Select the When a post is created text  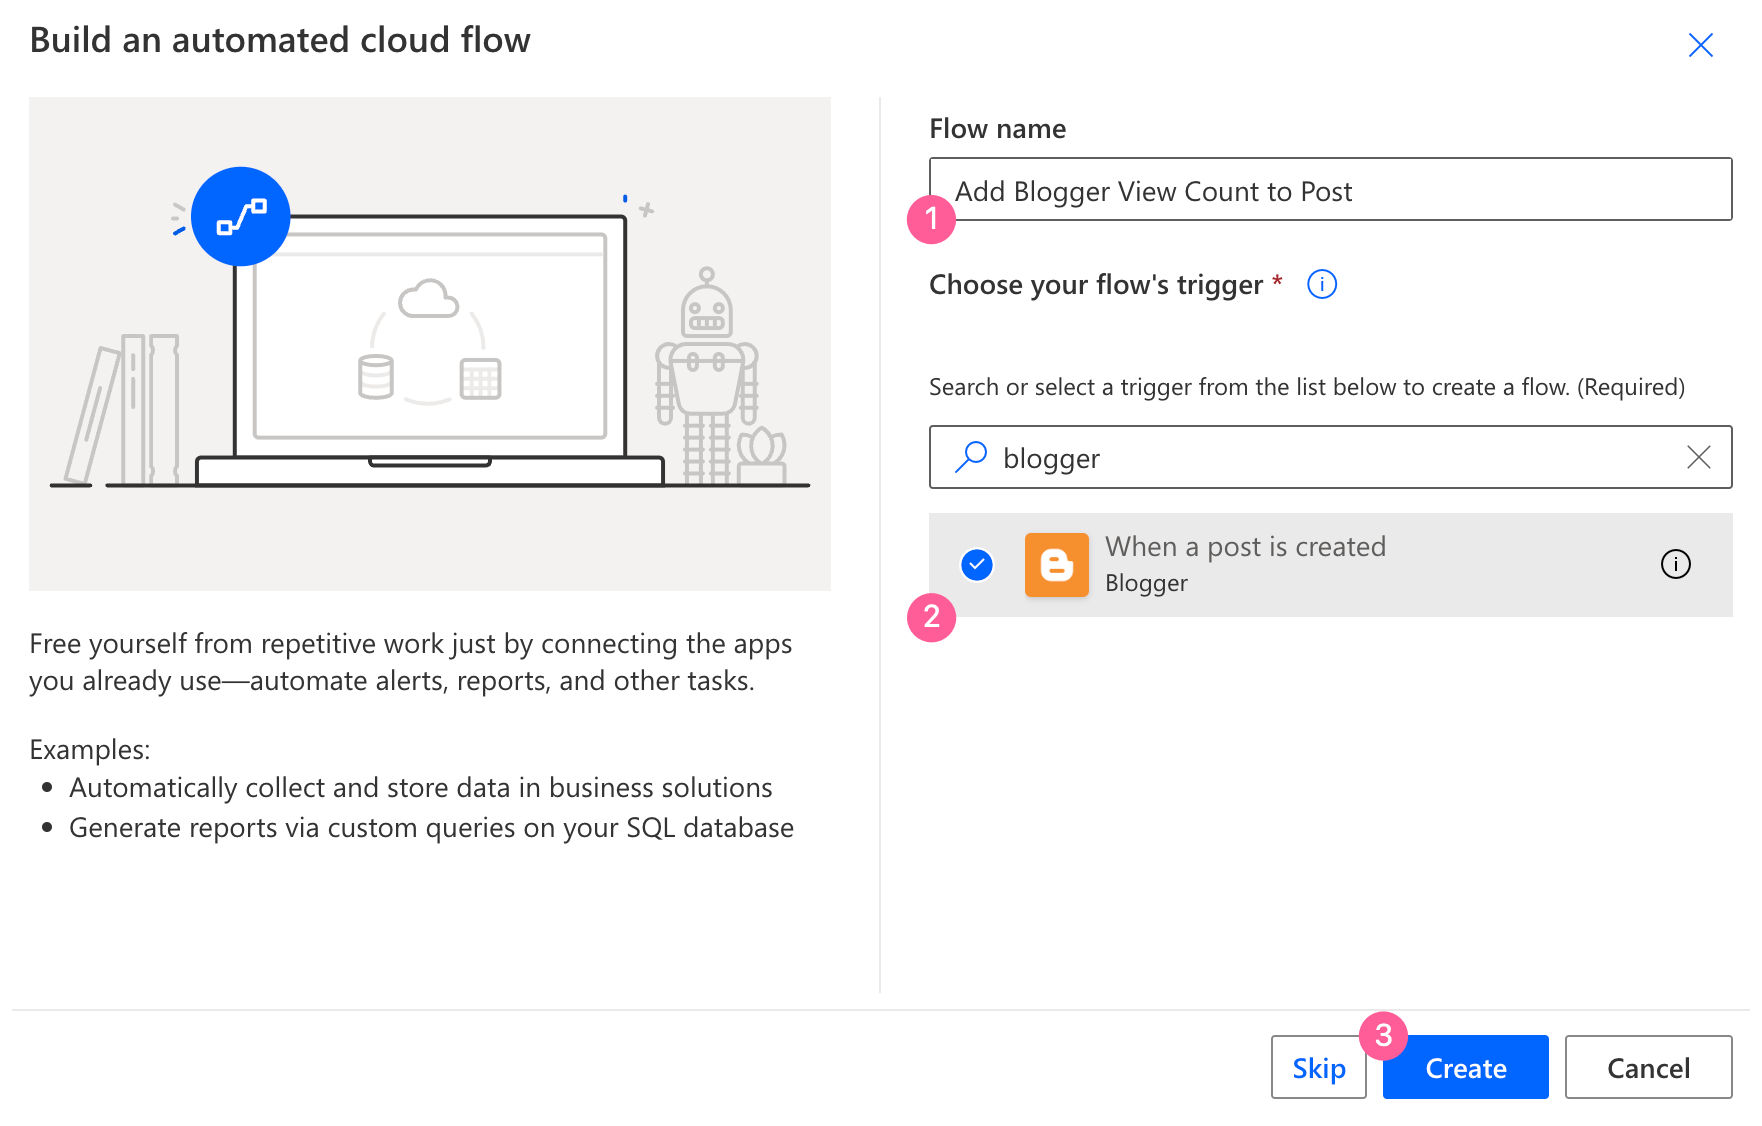pos(1245,547)
